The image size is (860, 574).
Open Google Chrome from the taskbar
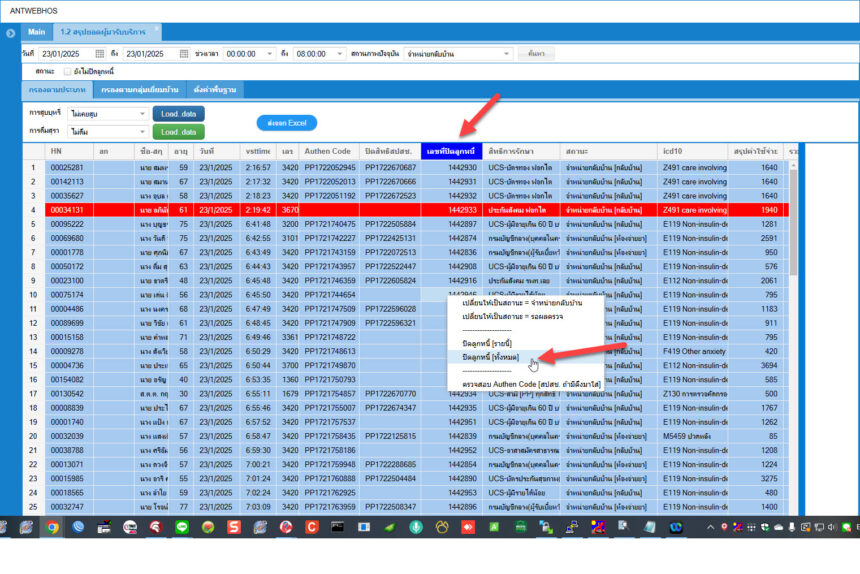click(x=52, y=527)
